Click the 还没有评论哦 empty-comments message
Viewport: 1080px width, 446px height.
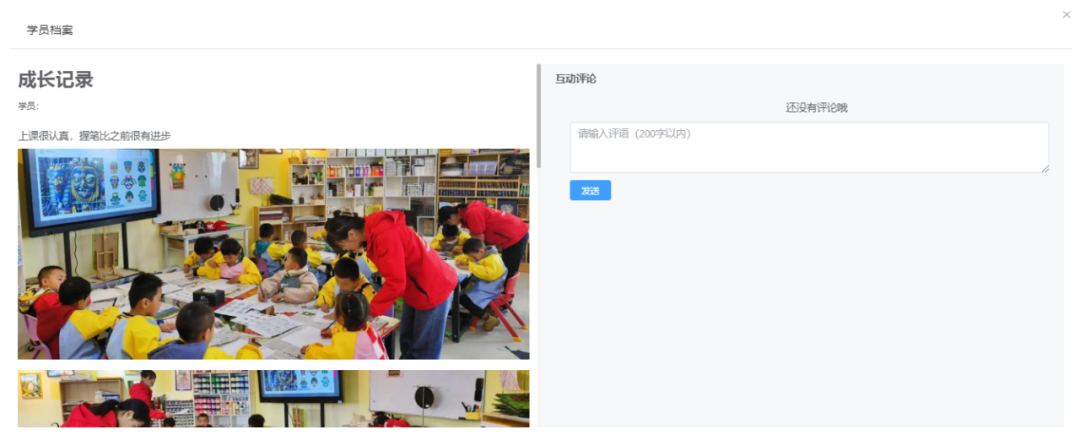(x=816, y=107)
